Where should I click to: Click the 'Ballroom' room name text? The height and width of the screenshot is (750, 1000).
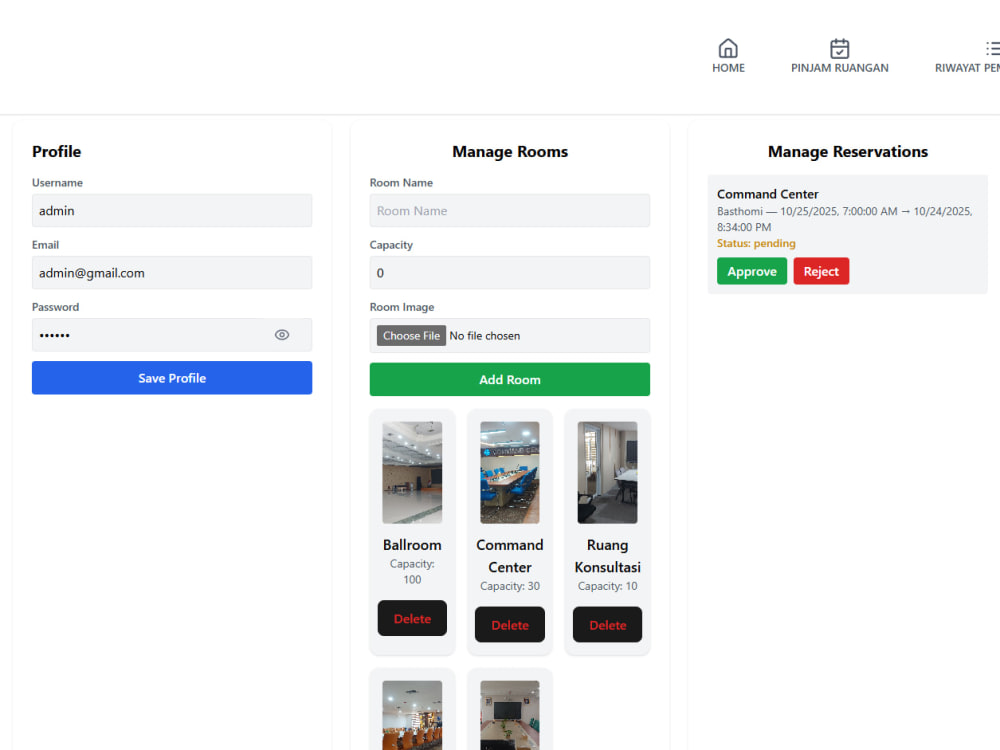point(412,545)
